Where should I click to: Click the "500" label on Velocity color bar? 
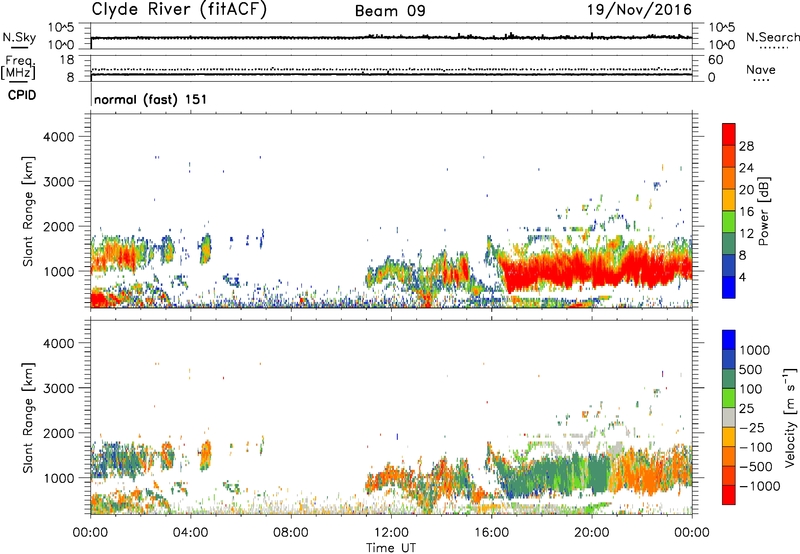751,369
